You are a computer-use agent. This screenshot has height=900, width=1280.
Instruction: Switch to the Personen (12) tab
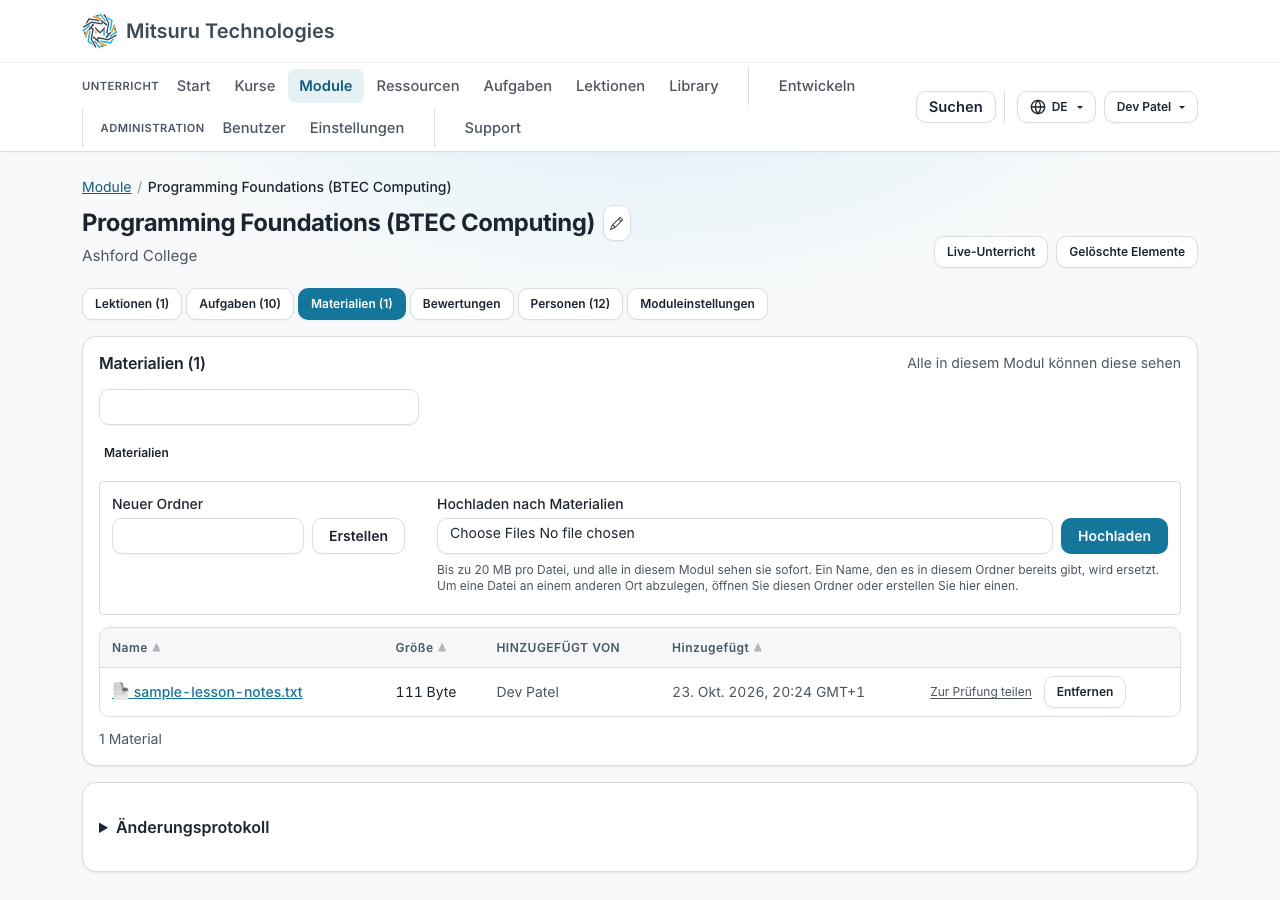click(570, 304)
